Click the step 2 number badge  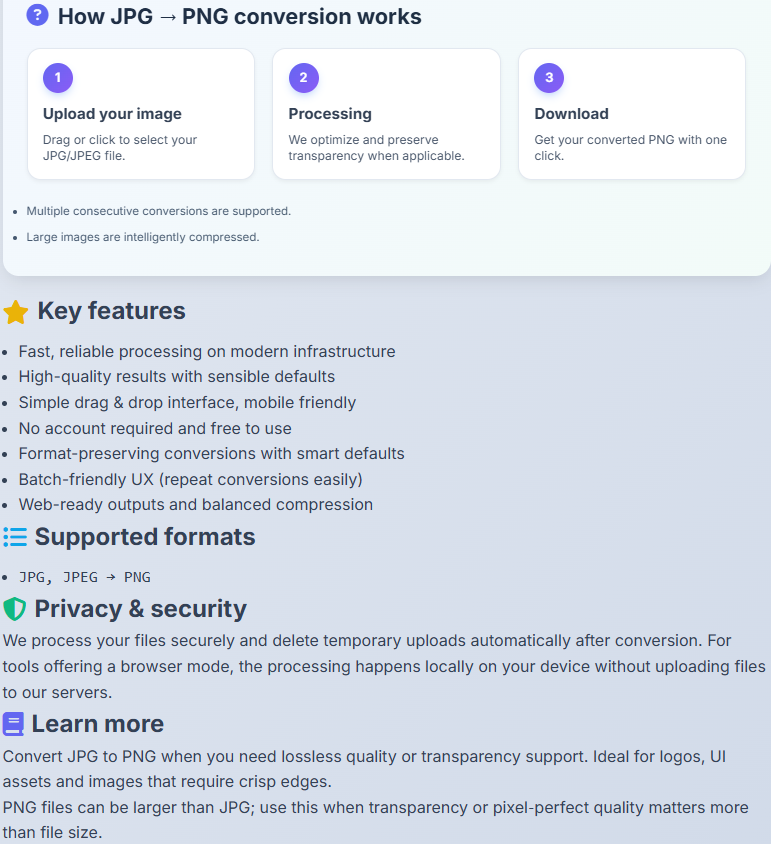click(x=303, y=77)
